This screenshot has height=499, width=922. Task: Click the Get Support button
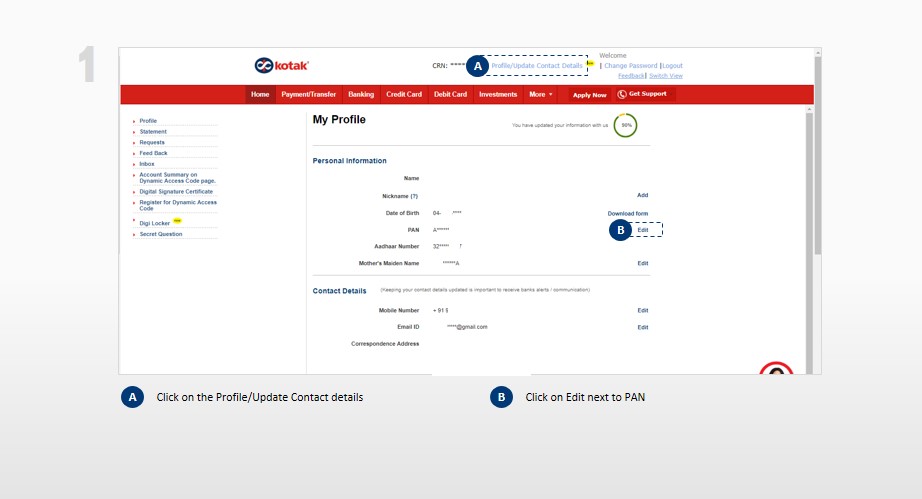click(x=644, y=94)
